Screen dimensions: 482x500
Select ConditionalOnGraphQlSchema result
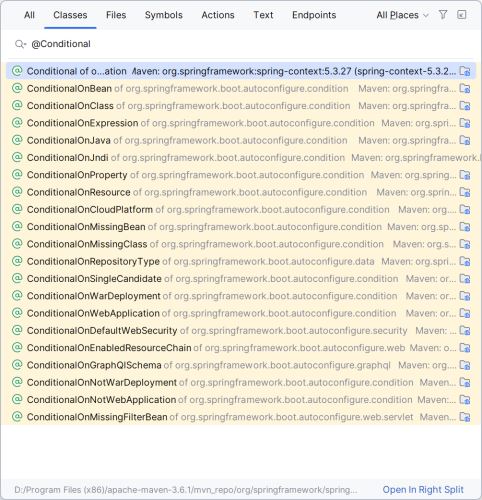click(x=241, y=365)
